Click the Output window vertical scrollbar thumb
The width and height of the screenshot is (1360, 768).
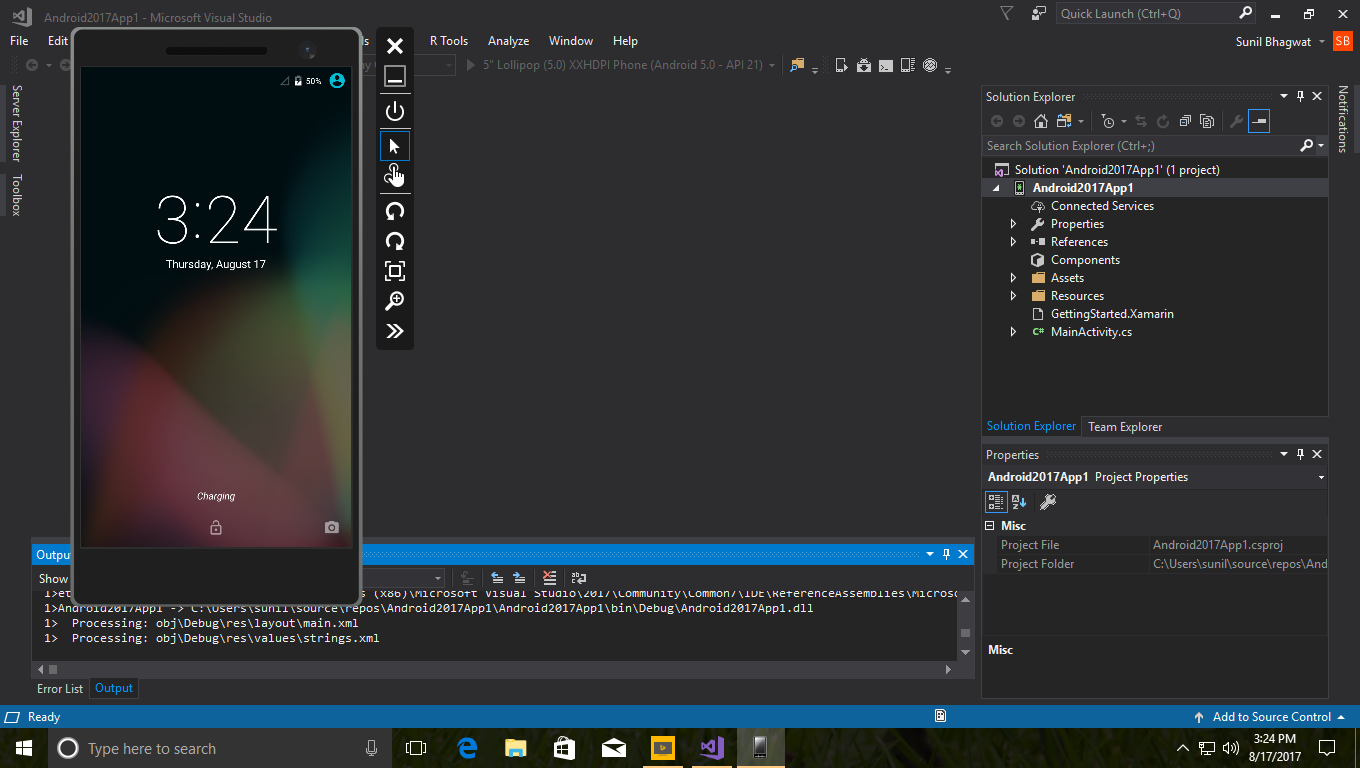point(965,633)
